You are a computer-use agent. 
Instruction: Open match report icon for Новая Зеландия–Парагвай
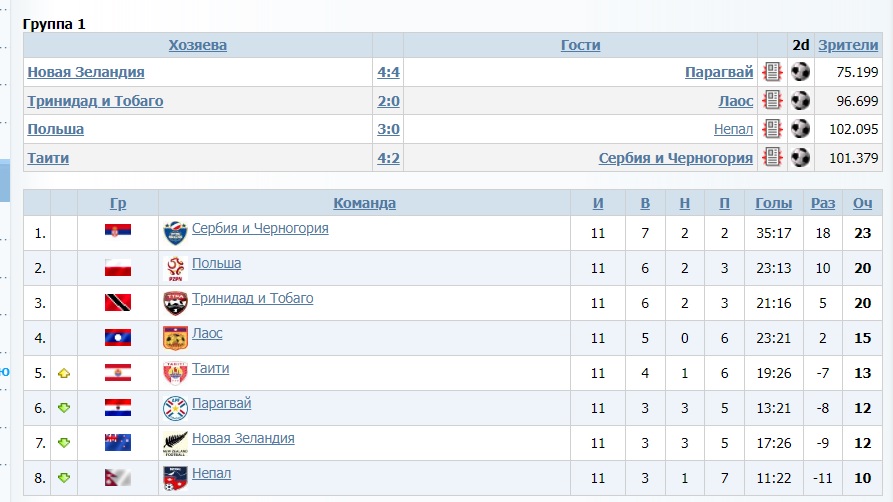coord(772,72)
